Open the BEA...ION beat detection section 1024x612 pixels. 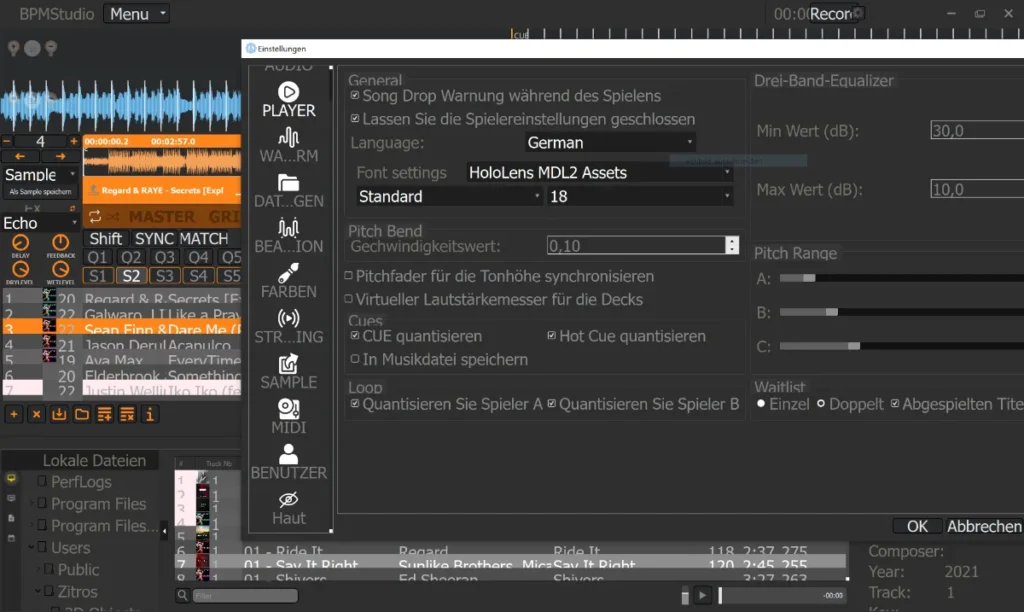[x=289, y=236]
